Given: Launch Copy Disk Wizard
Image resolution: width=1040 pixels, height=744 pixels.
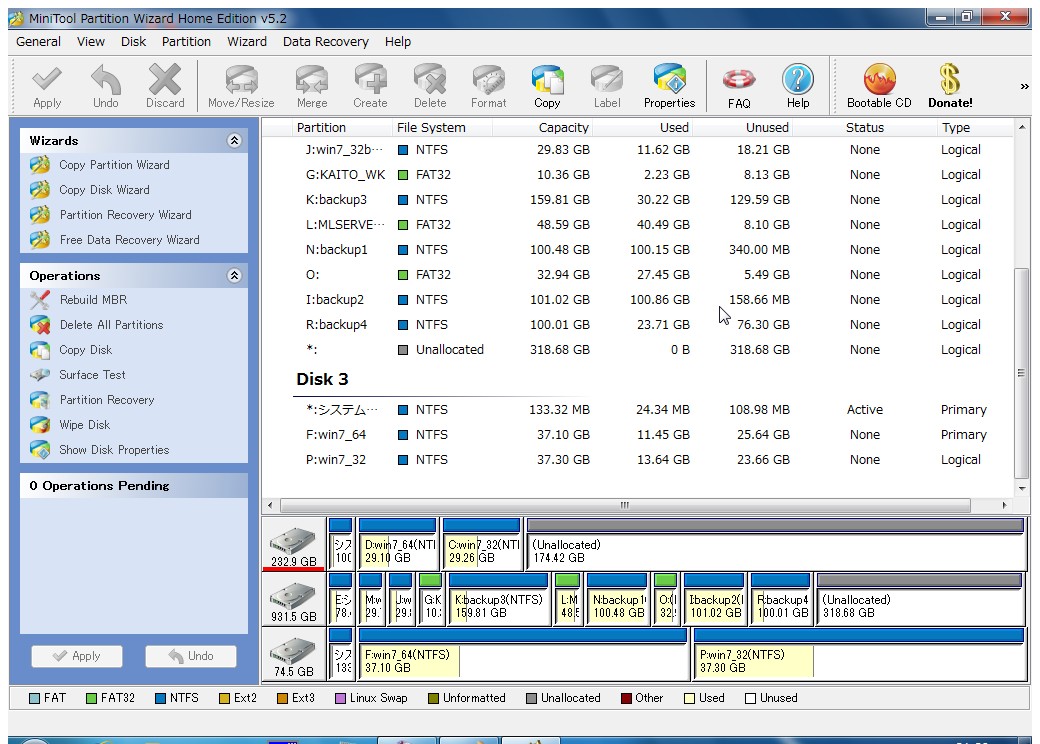Looking at the screenshot, I should (104, 190).
